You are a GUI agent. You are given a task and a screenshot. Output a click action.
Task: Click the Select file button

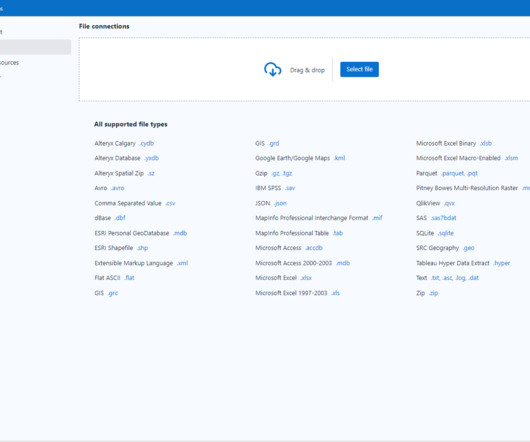(x=359, y=69)
